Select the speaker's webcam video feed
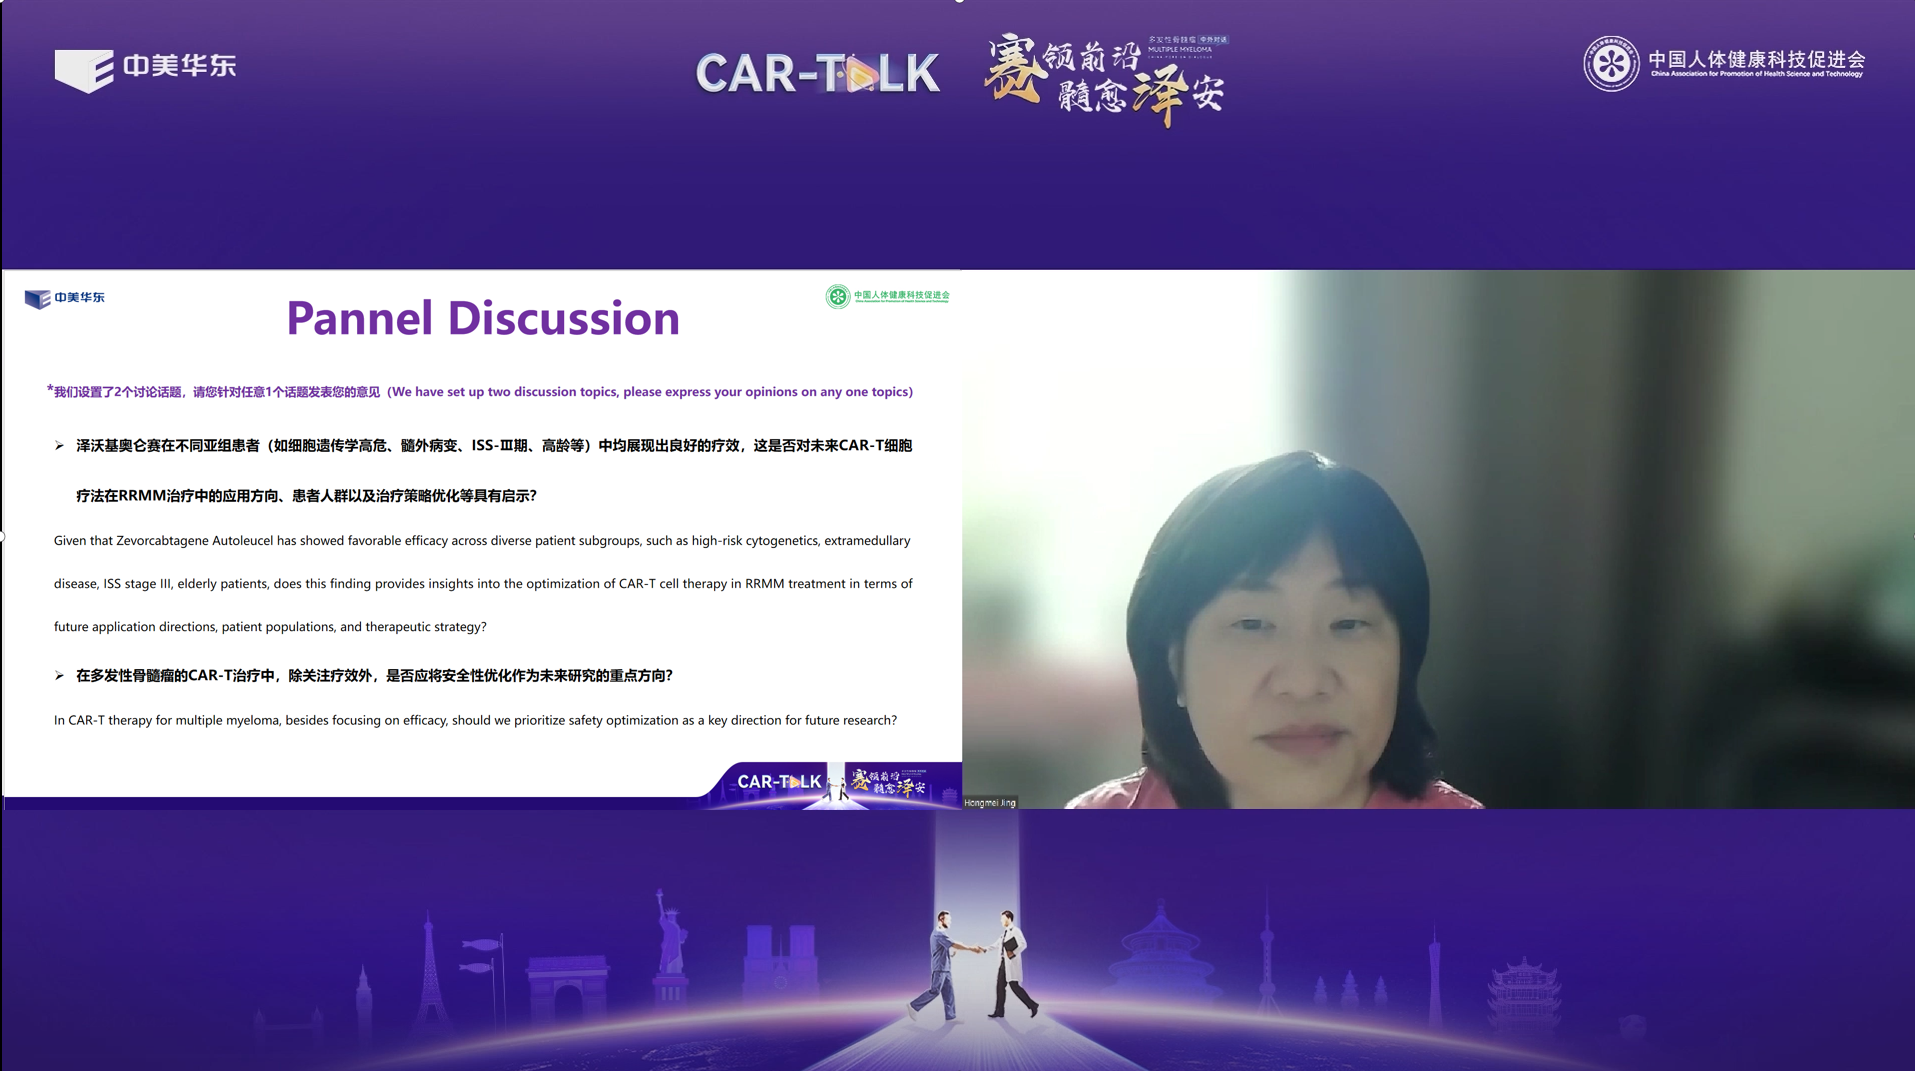1915x1071 pixels. [1438, 540]
